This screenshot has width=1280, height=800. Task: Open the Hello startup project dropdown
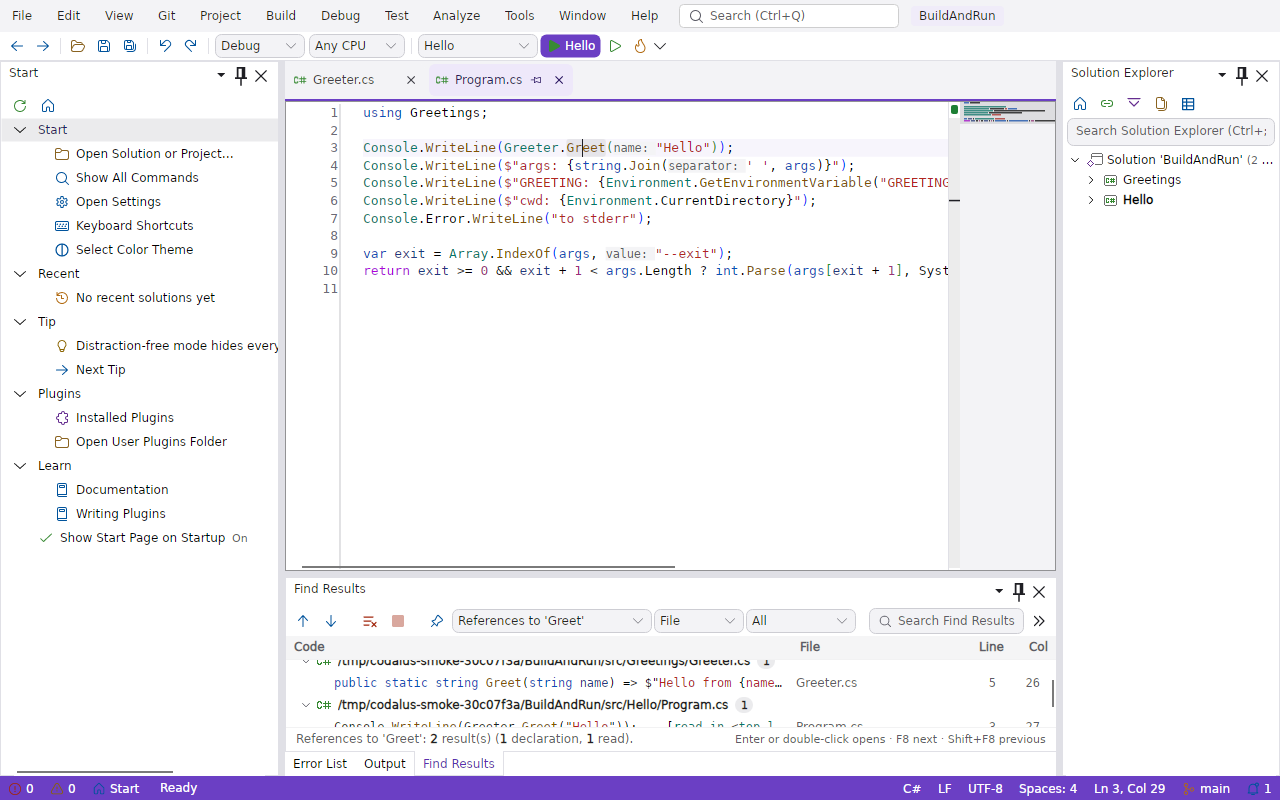tap(478, 46)
